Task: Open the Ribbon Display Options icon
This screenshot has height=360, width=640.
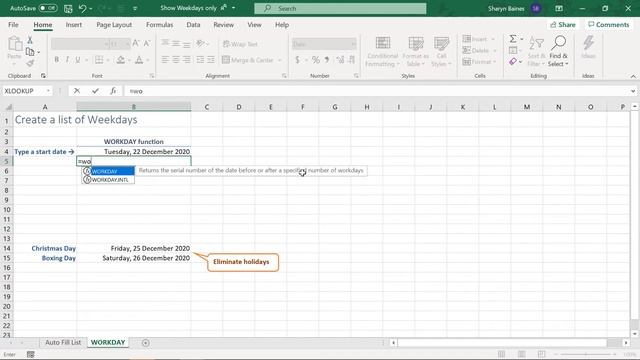Action: 559,8
